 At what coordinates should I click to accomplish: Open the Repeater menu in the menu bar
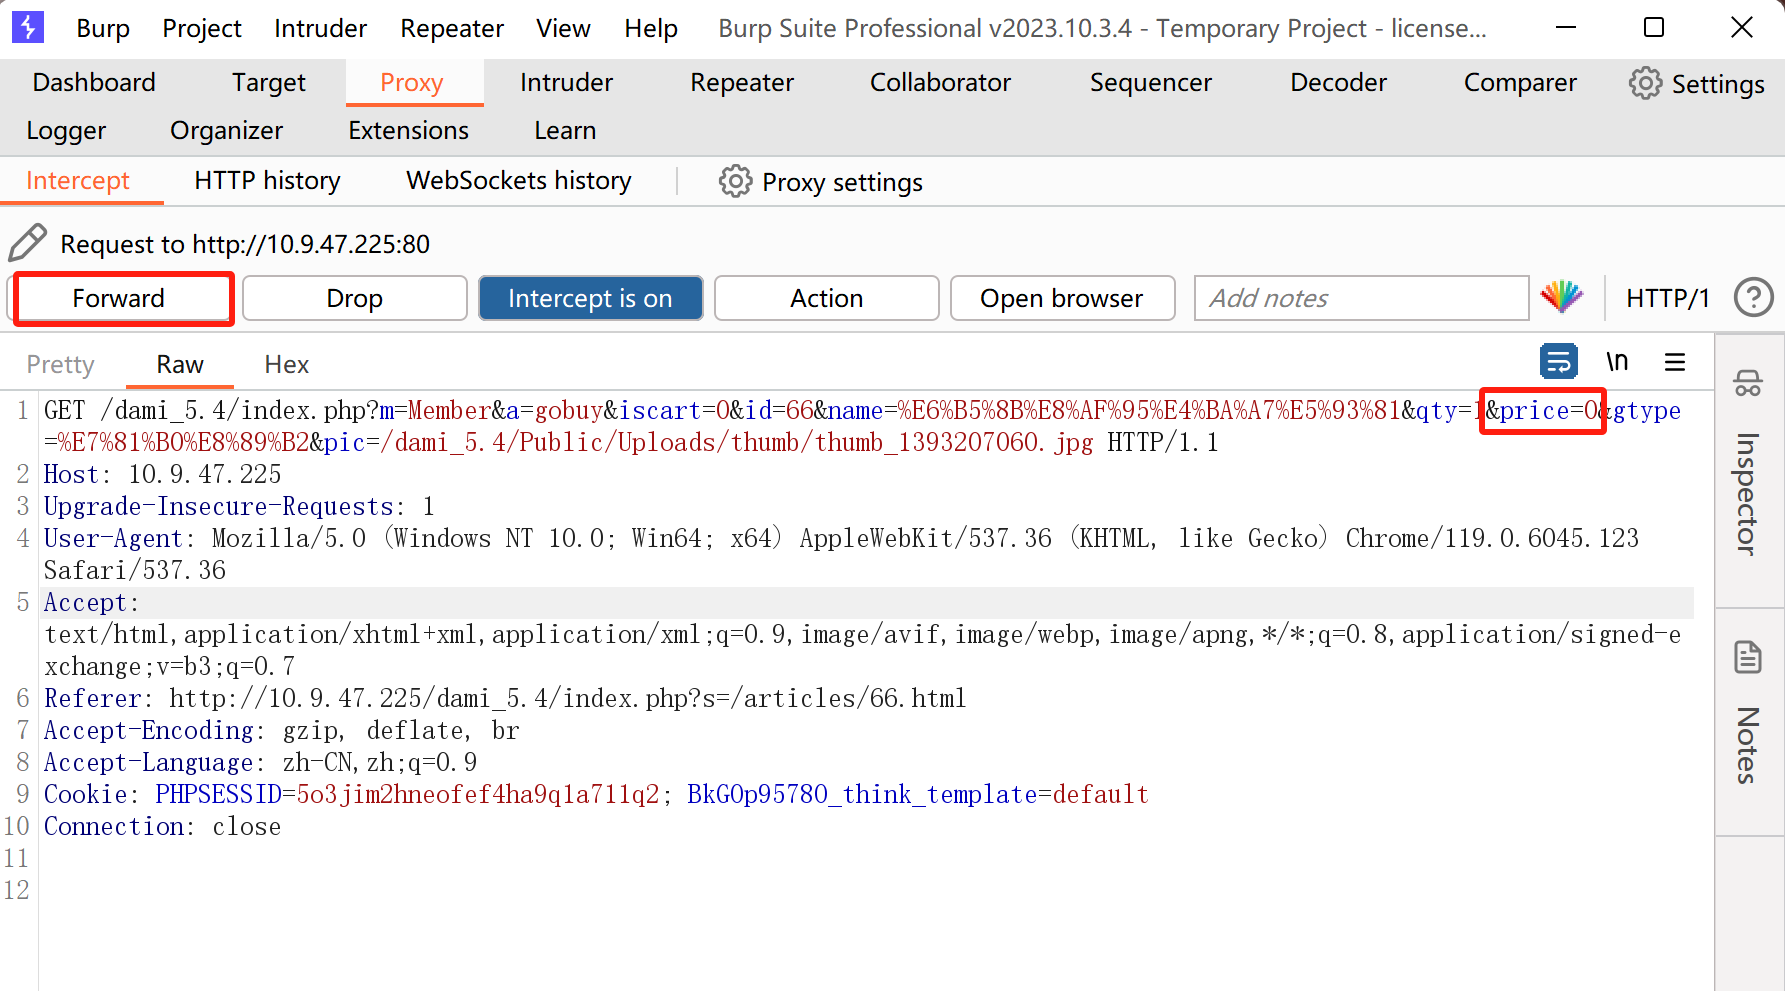pyautogui.click(x=452, y=28)
